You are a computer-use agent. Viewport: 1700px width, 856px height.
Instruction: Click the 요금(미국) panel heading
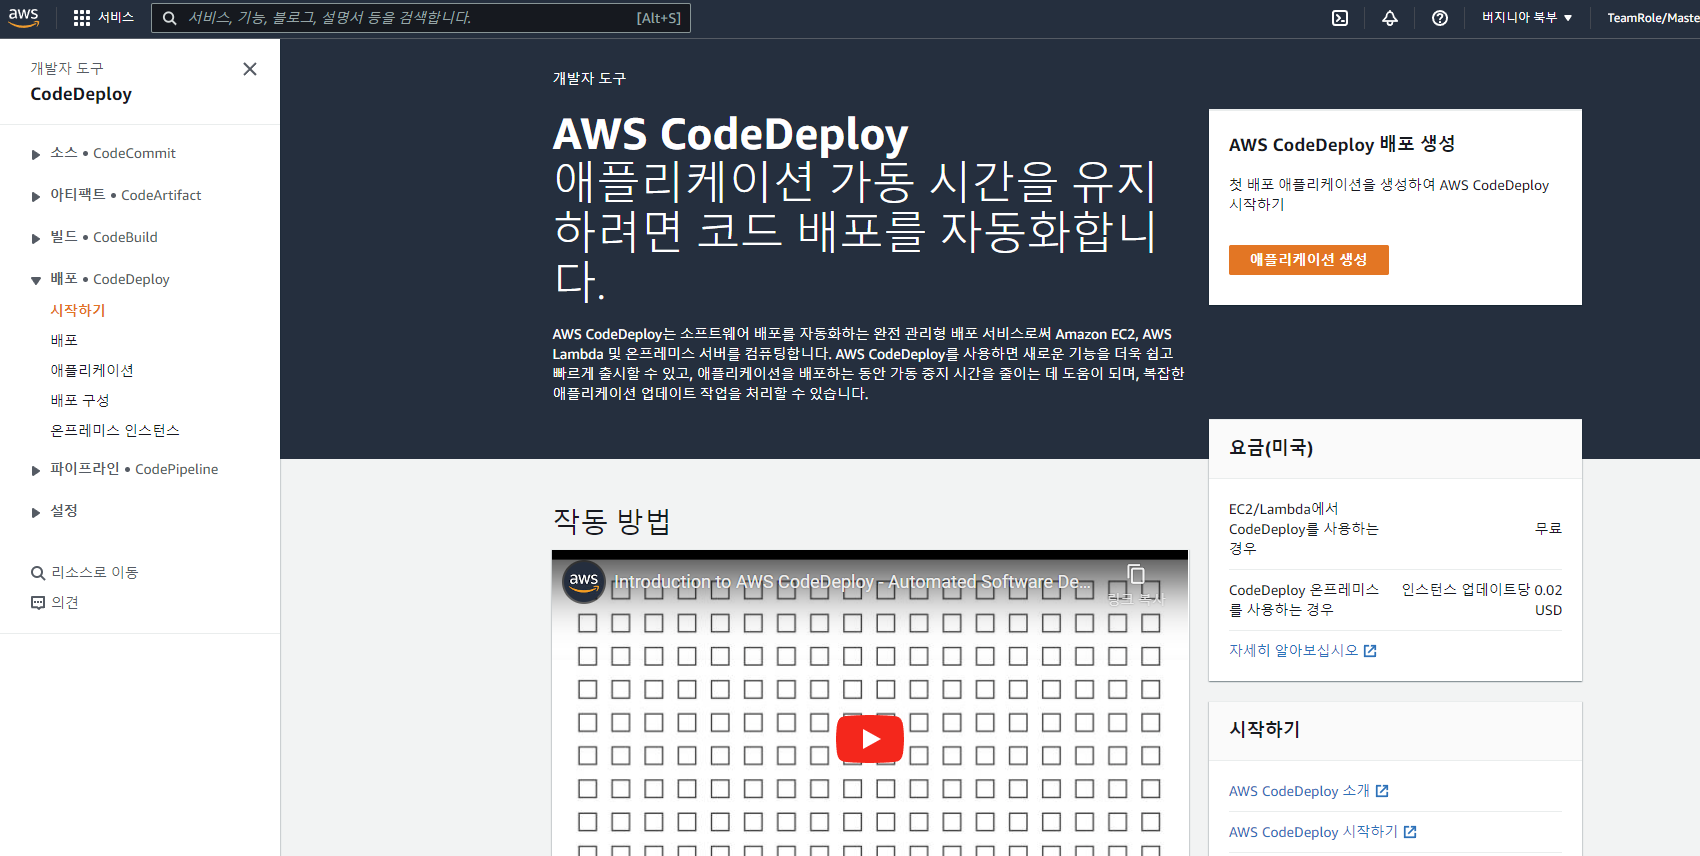[1271, 448]
